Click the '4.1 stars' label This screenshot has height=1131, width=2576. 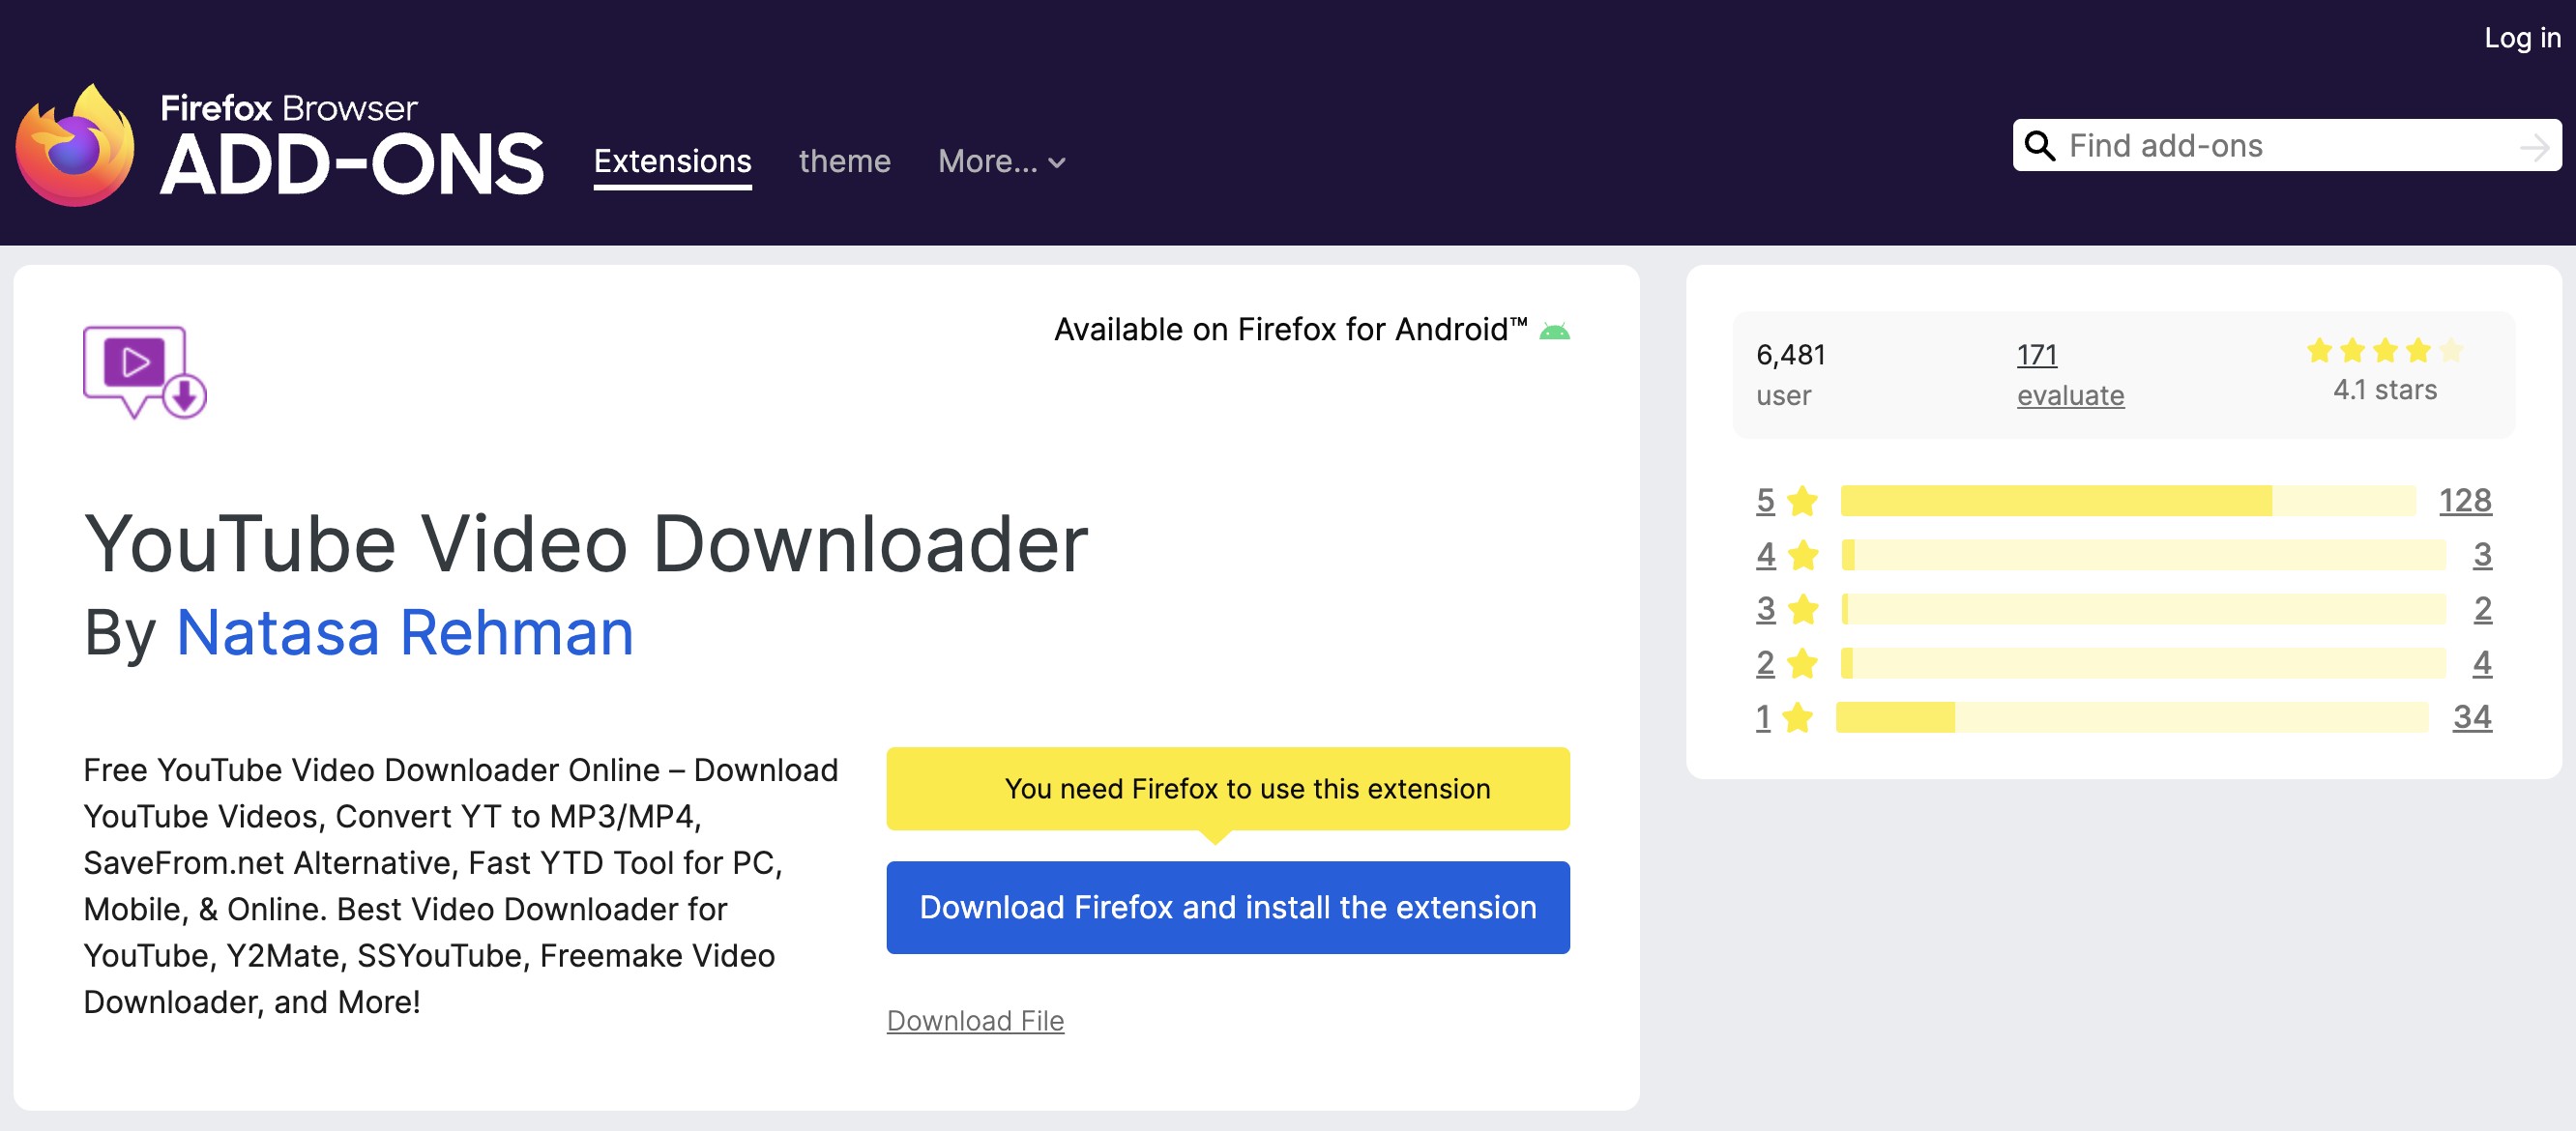2384,390
